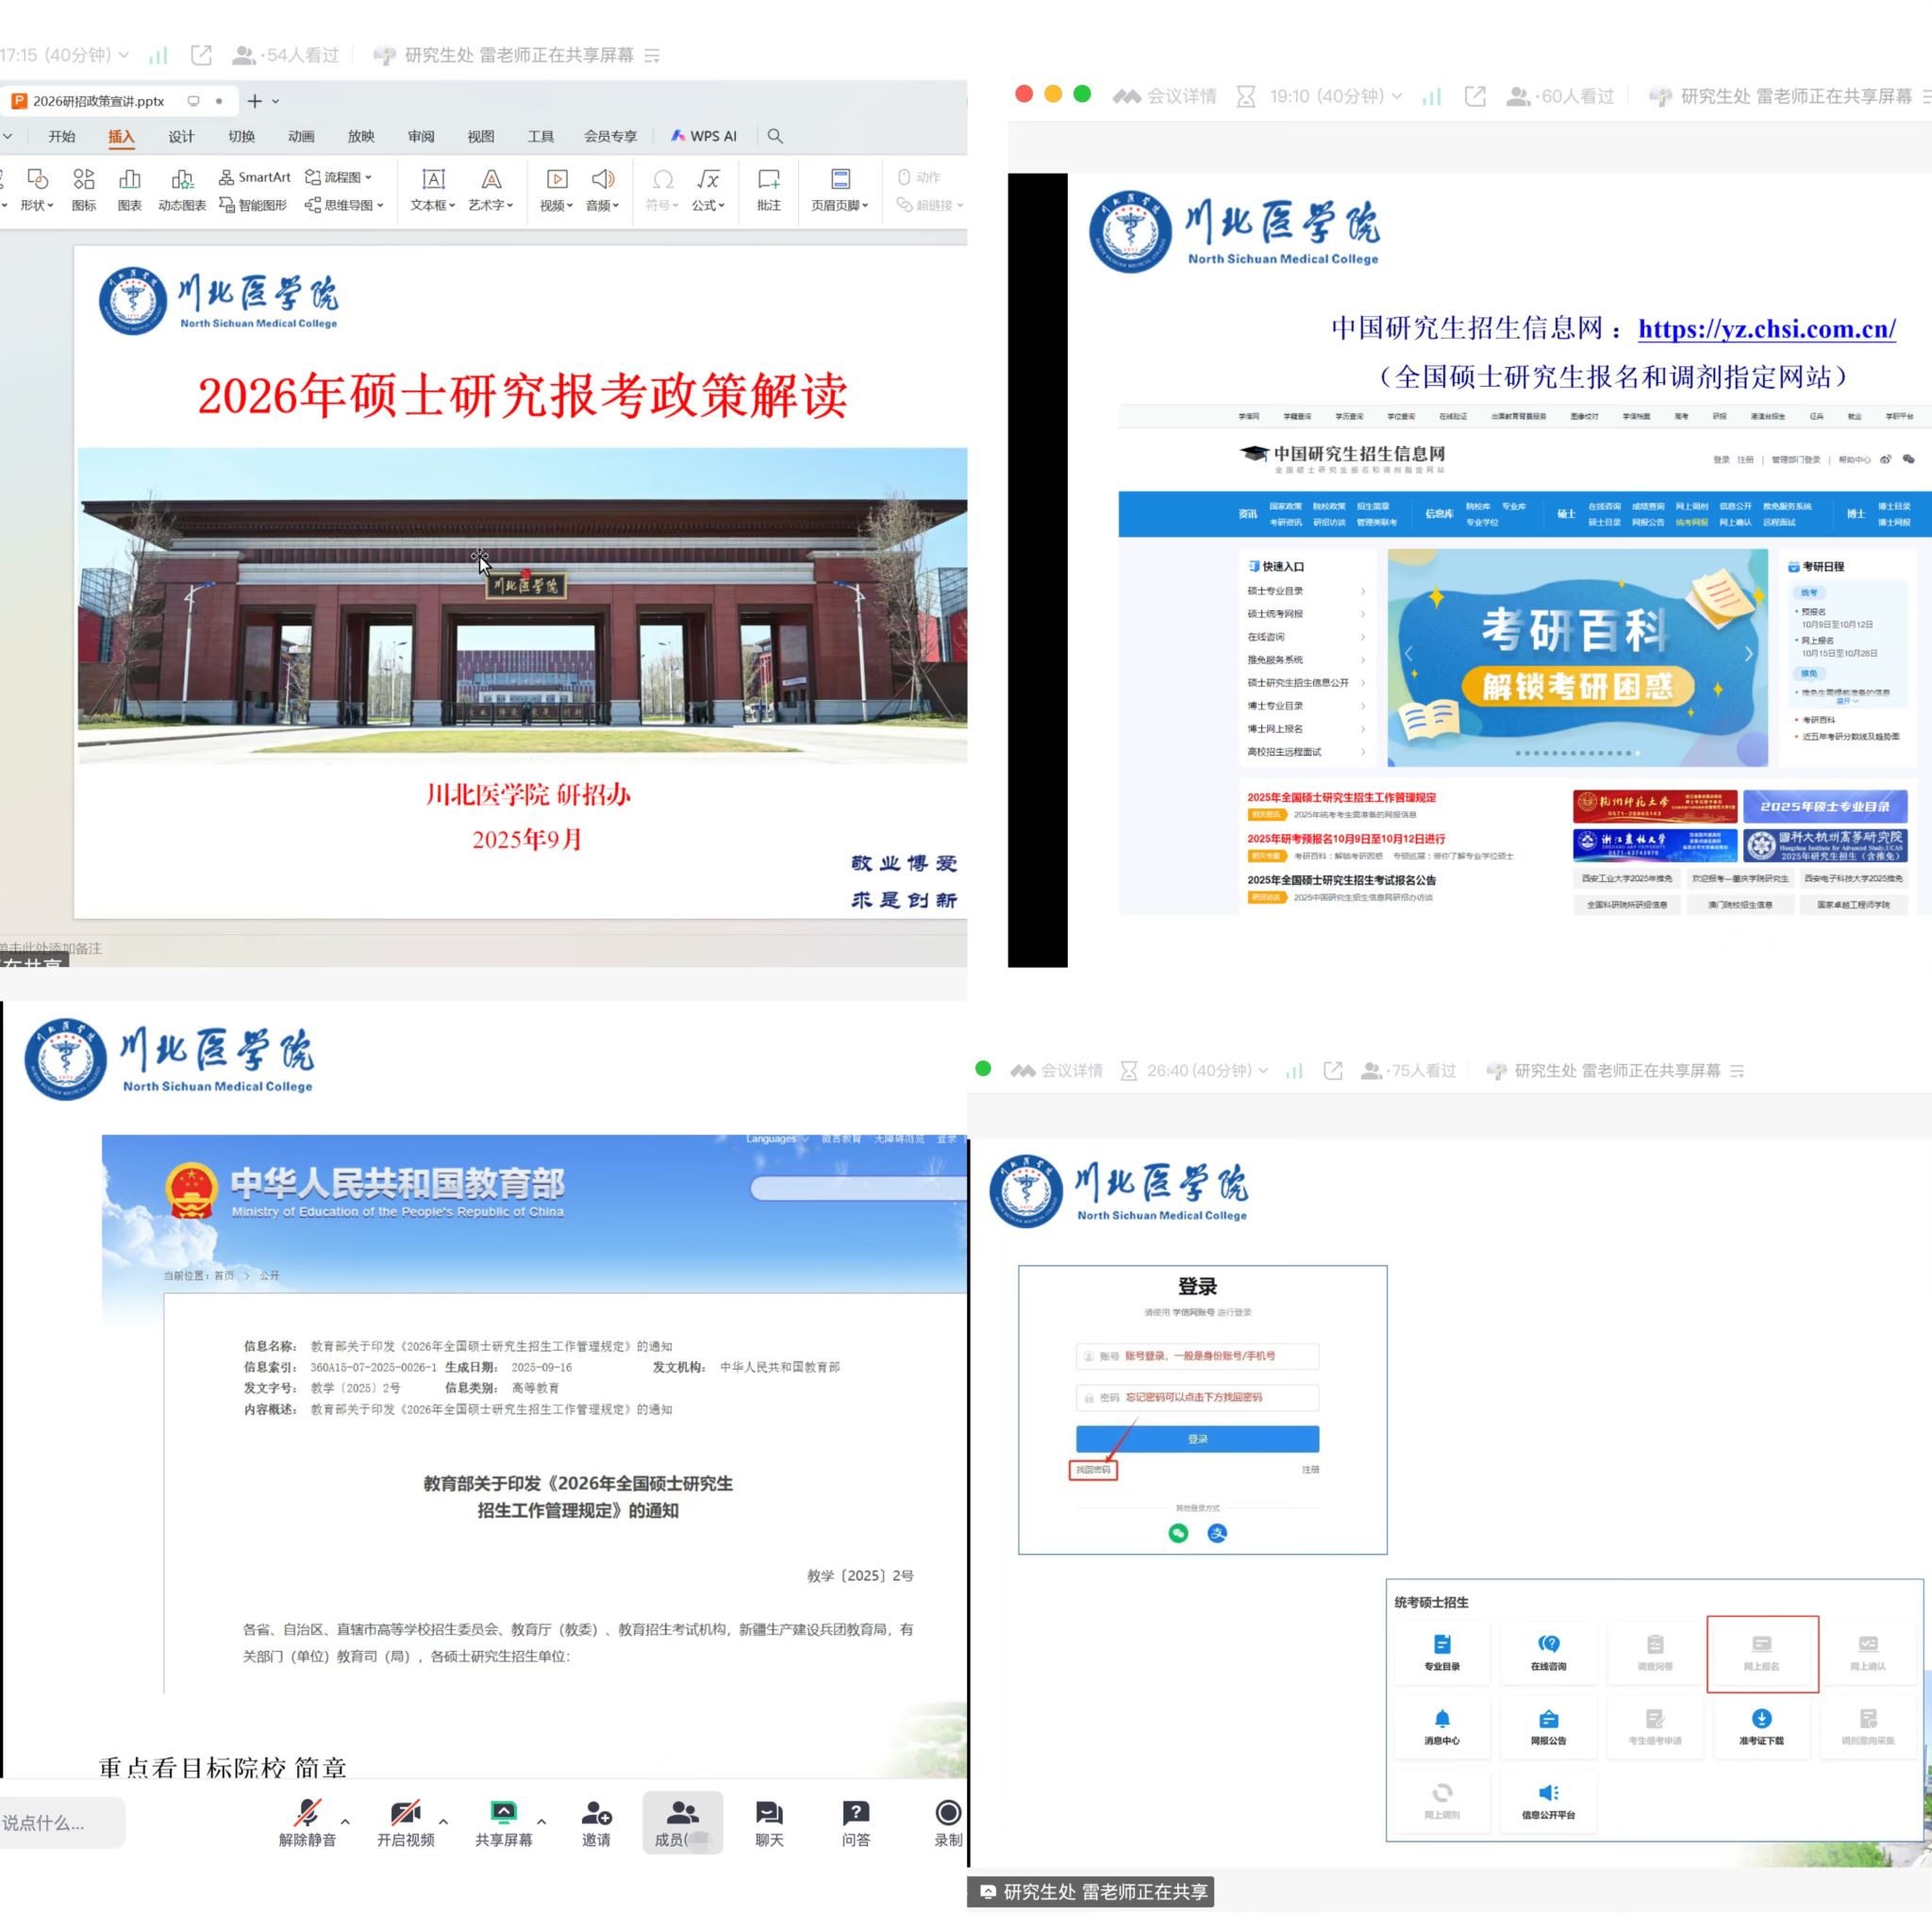Click the 说点什么 chat input field

tap(60, 1822)
